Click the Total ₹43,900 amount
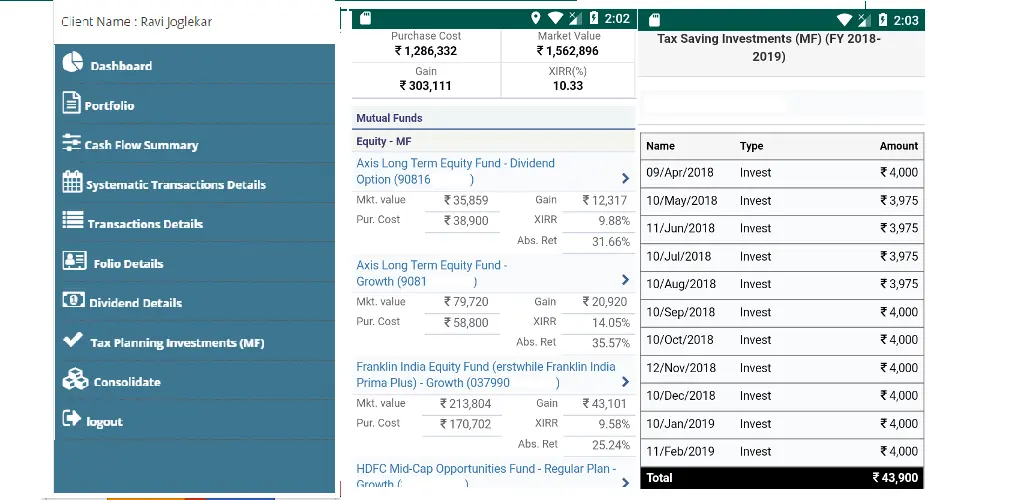 pos(895,478)
